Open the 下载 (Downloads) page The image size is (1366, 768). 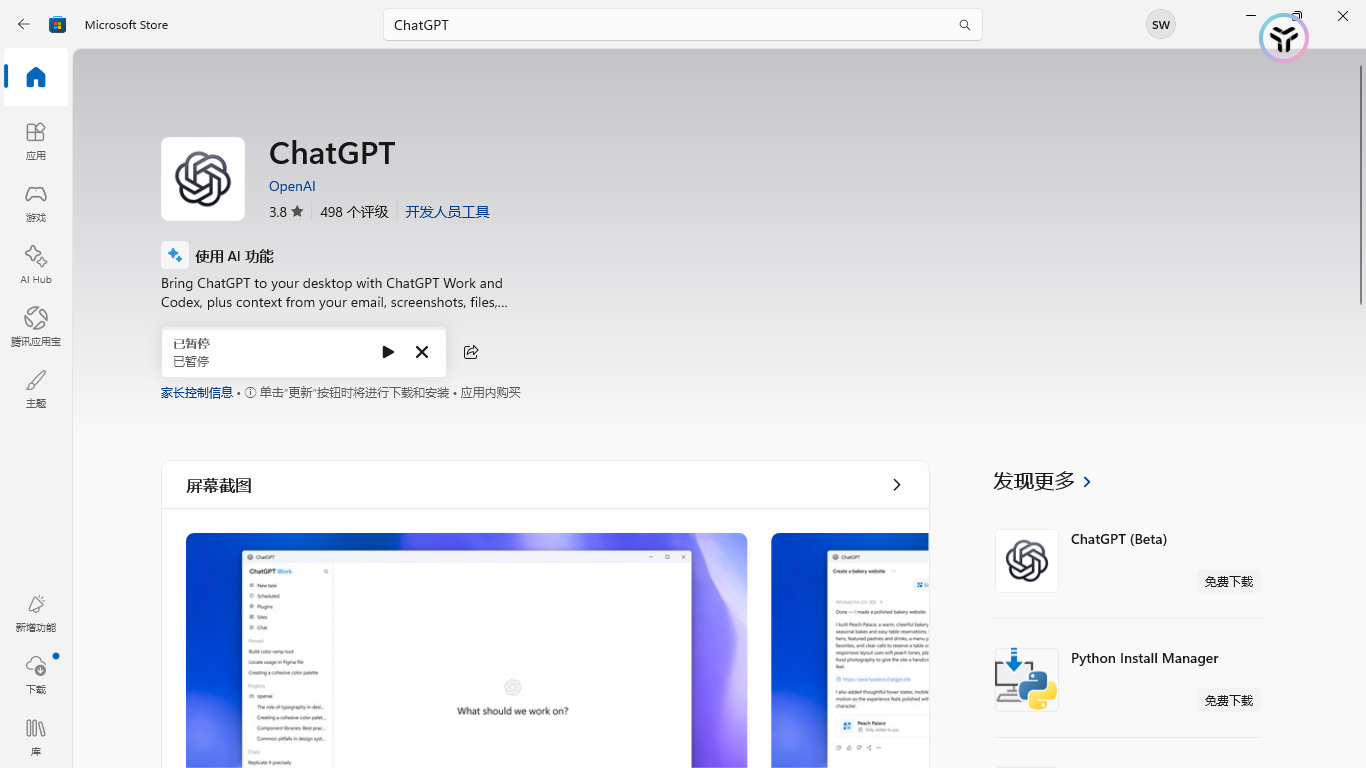tap(36, 675)
